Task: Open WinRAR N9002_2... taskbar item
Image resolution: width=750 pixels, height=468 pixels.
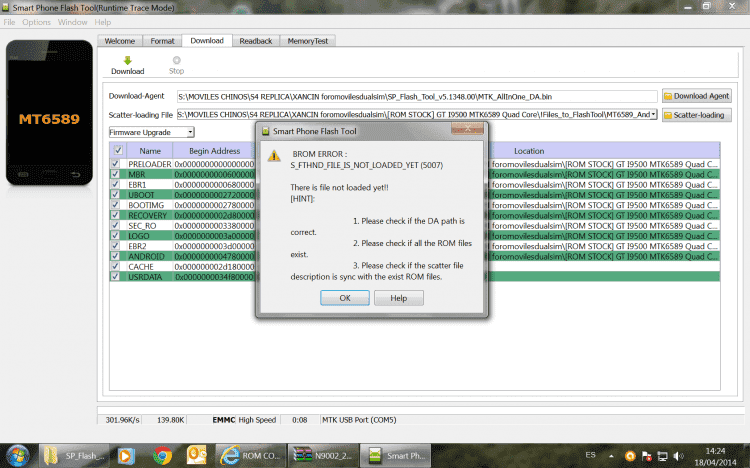Action: tap(323, 456)
